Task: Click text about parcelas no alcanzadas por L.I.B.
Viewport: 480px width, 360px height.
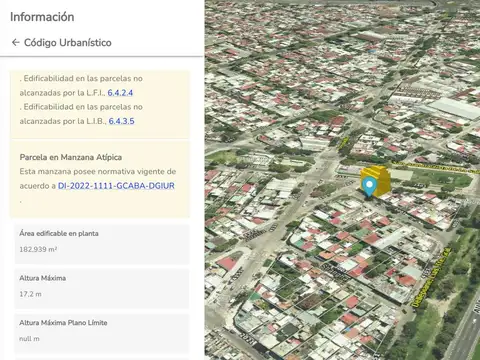Action: pos(81,114)
